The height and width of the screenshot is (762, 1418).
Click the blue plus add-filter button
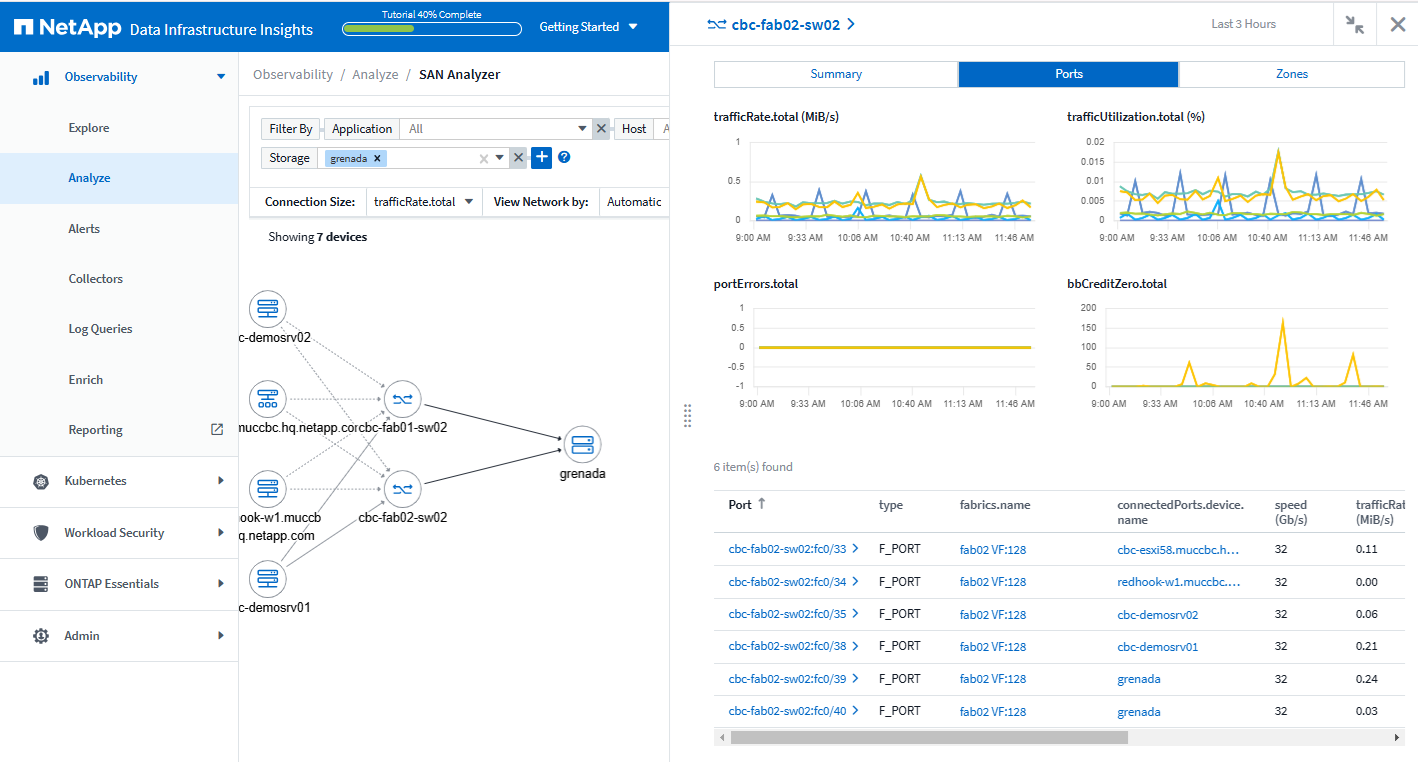pyautogui.click(x=541, y=158)
